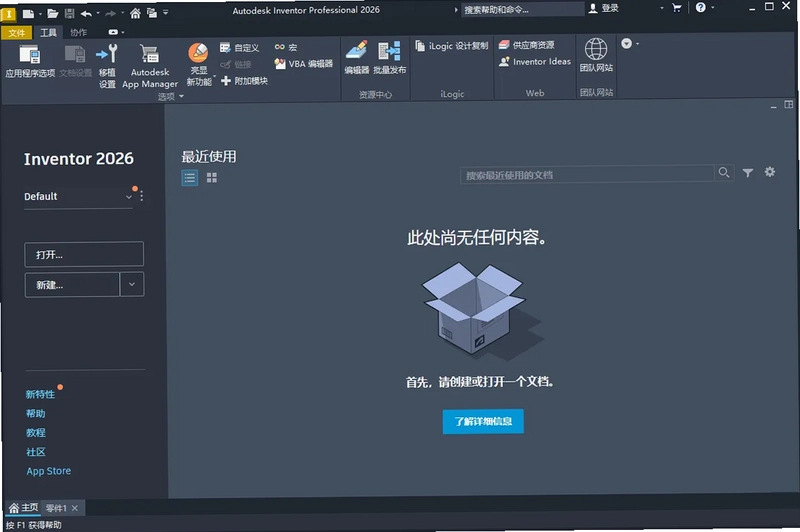This screenshot has height=532, width=800.
Task: Click the Help question mark icon
Action: click(x=701, y=7)
